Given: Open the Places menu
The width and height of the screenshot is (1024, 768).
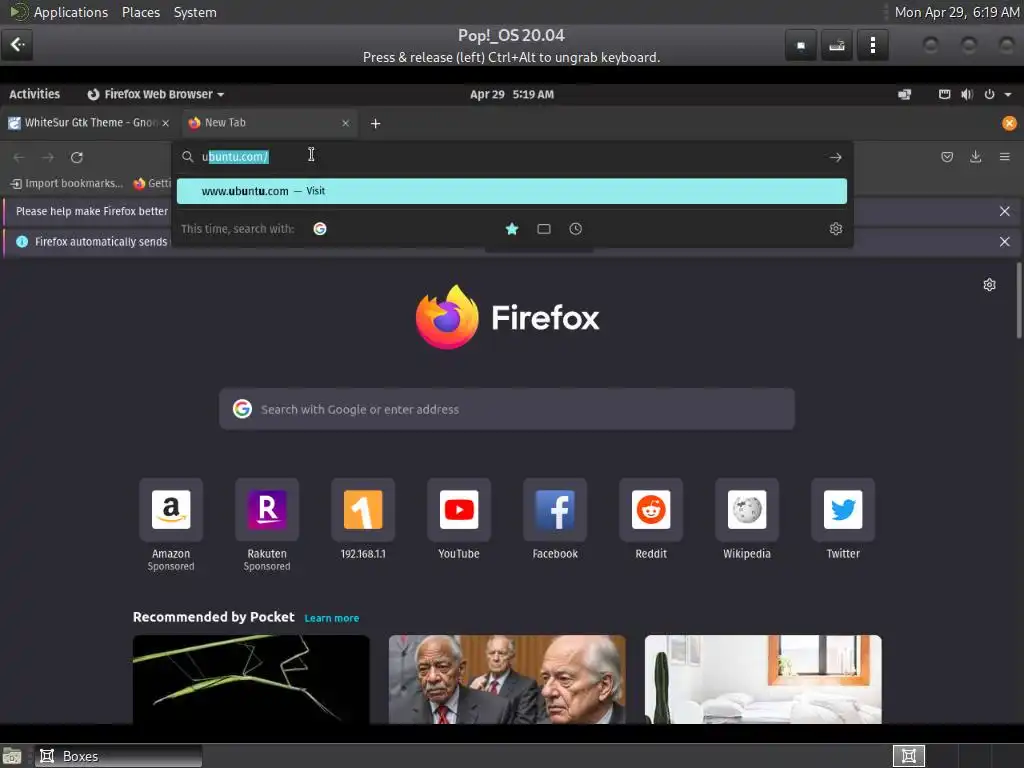Looking at the screenshot, I should [x=140, y=12].
